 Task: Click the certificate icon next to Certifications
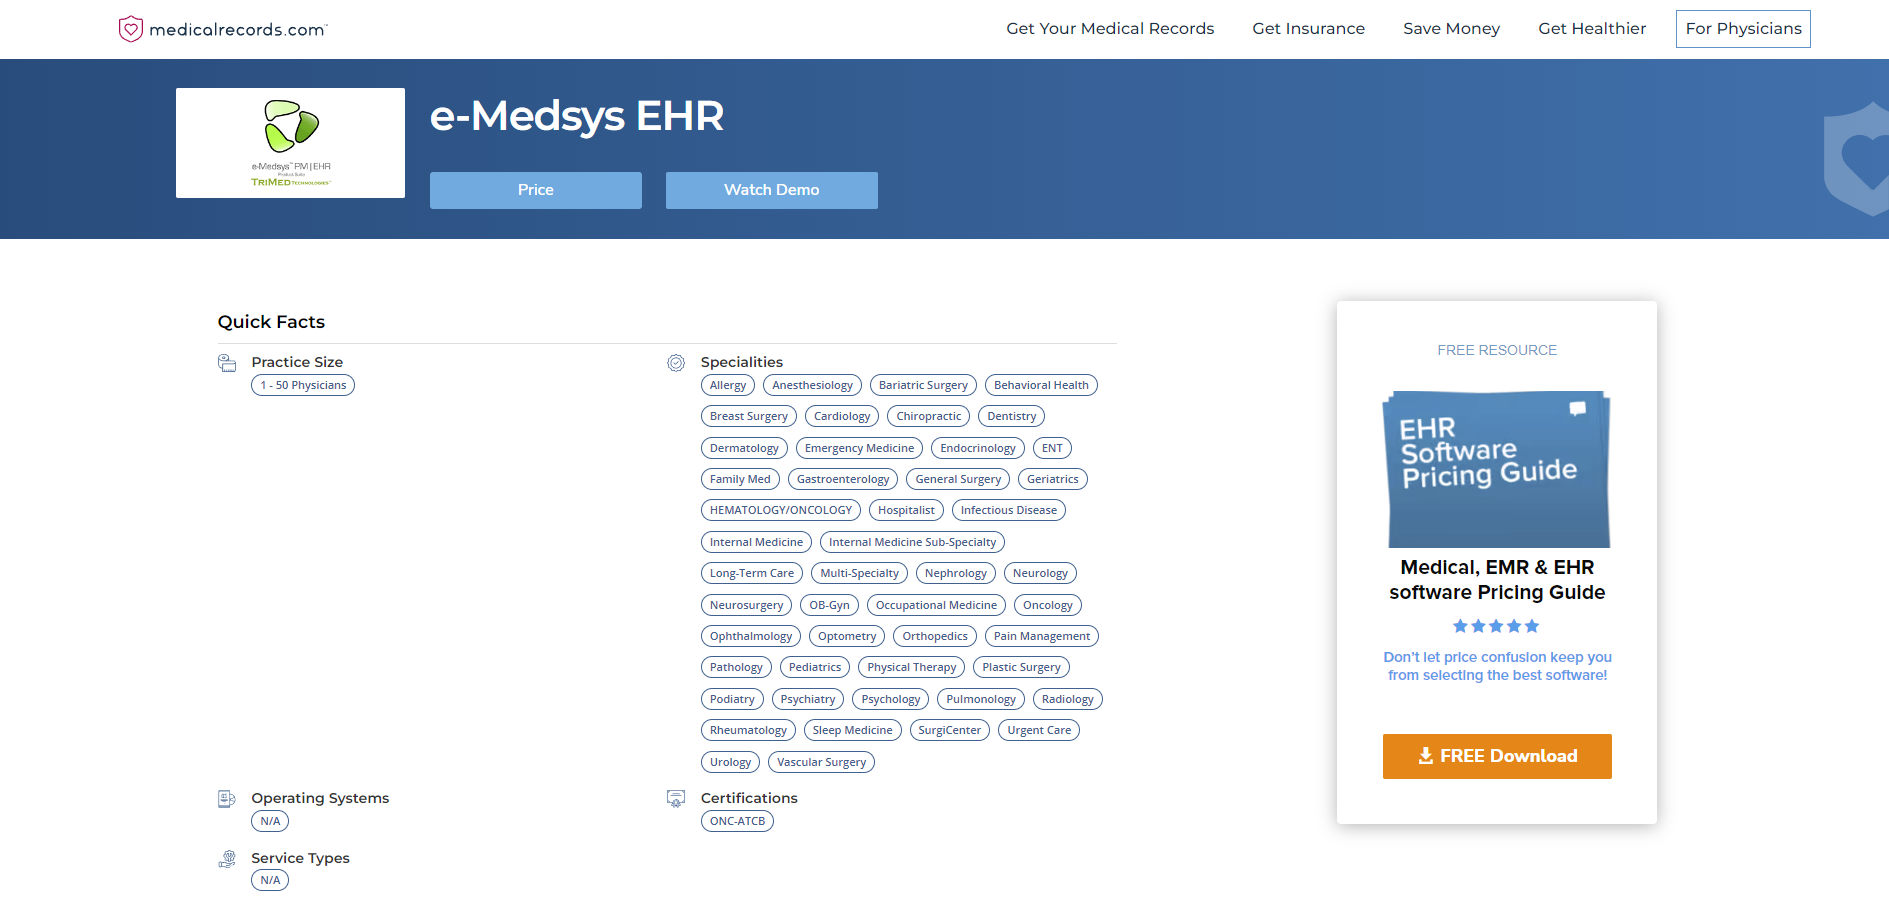pyautogui.click(x=676, y=798)
